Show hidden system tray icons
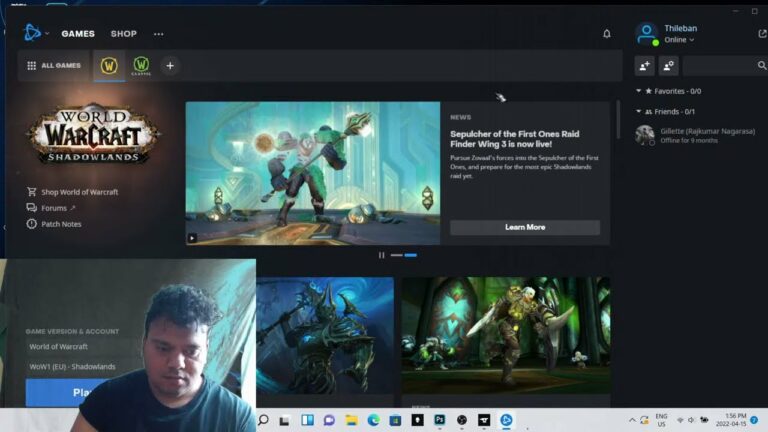The height and width of the screenshot is (432, 768). [632, 420]
